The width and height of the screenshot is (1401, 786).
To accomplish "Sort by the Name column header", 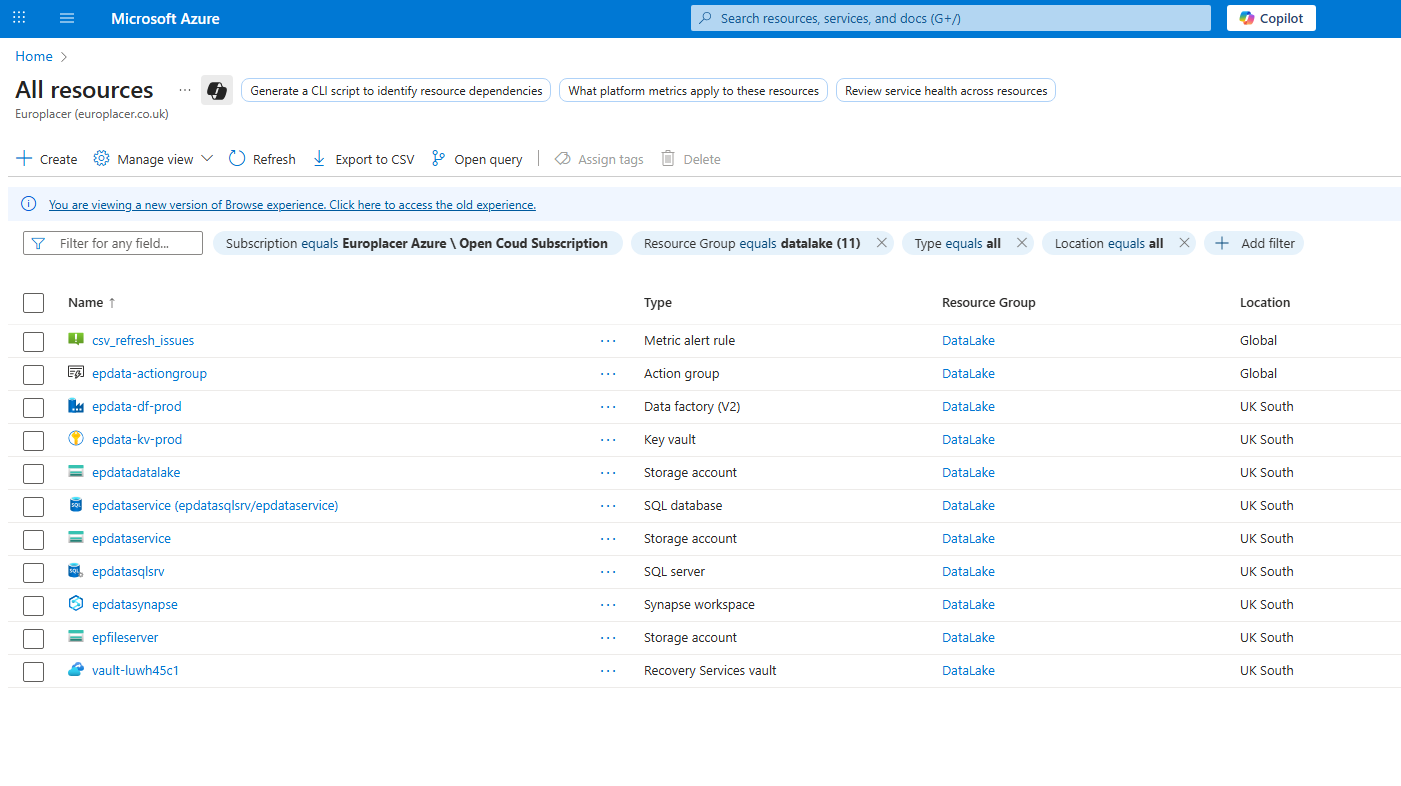I will (x=86, y=302).
